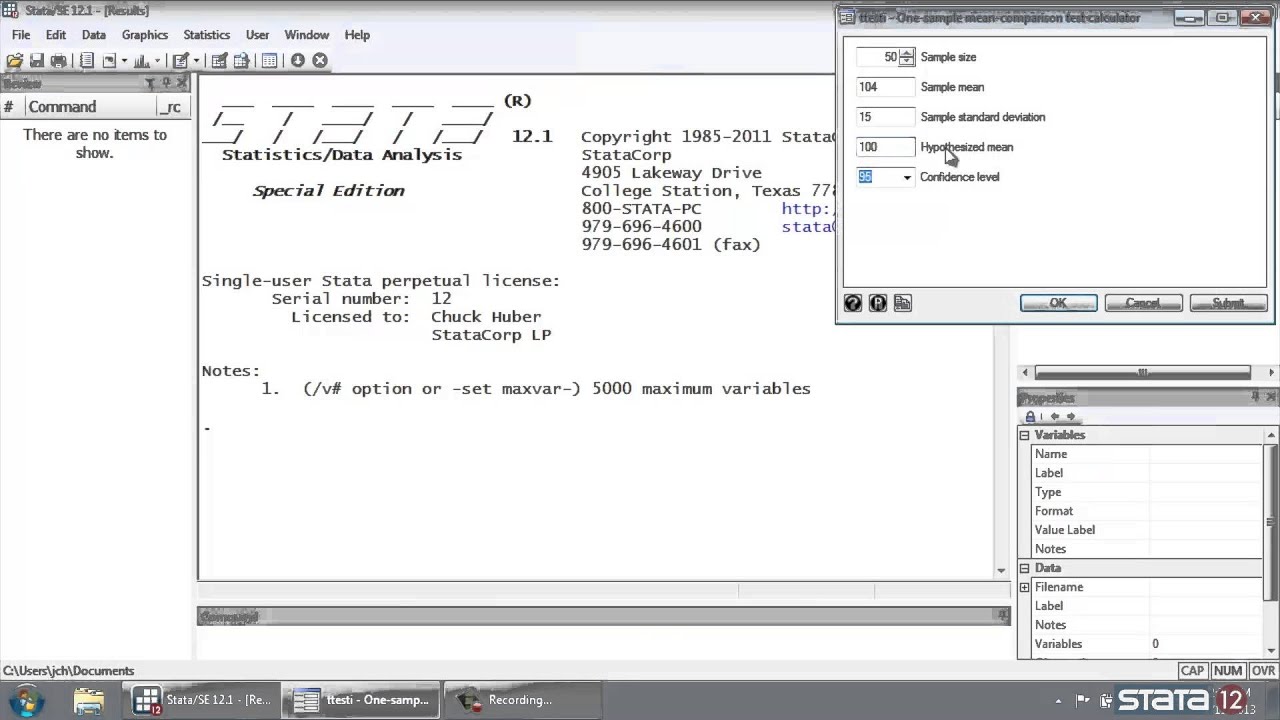Open the Viewer toolbar dropdown arrow
This screenshot has height=720, width=1280.
124,61
